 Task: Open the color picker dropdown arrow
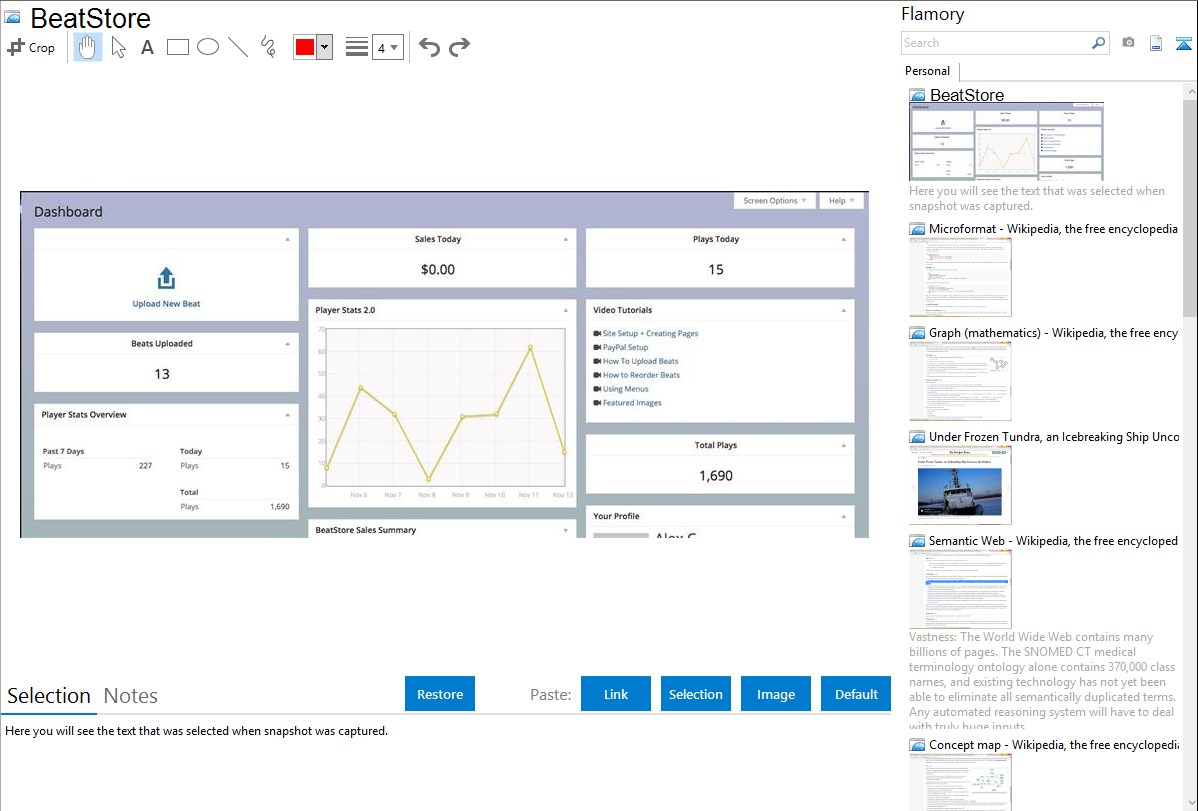coord(324,47)
